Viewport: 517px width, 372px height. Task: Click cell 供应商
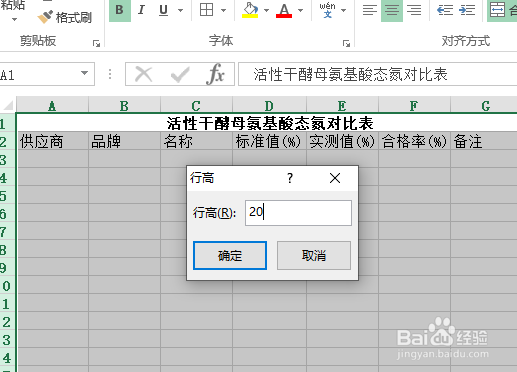(x=52, y=141)
